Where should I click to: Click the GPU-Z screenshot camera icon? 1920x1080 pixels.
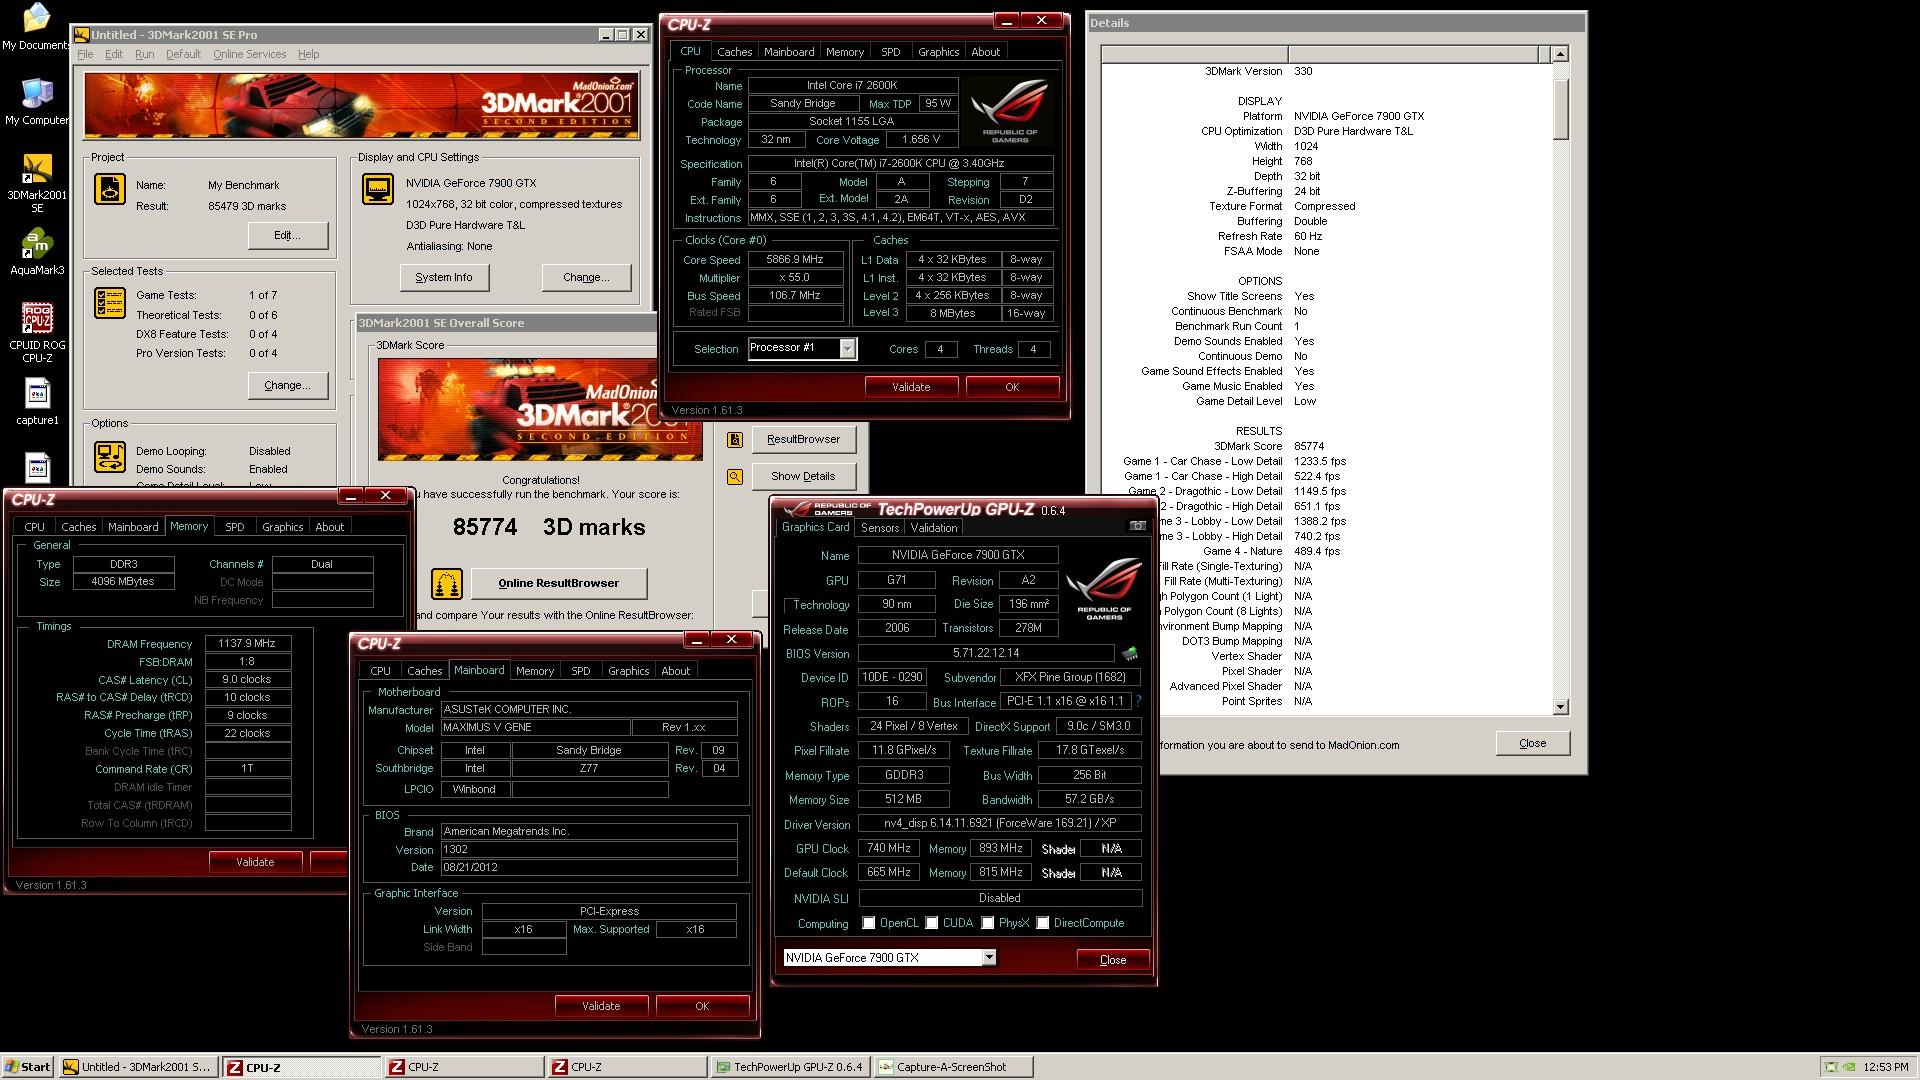pos(1138,526)
